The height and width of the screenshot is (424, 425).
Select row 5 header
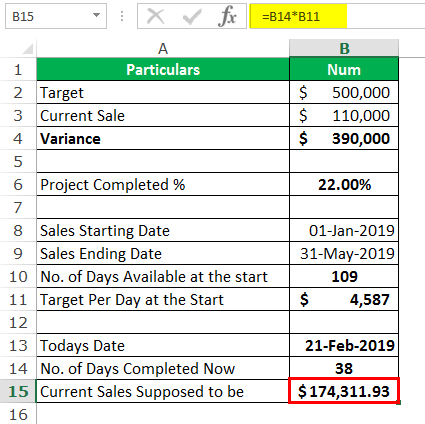pyautogui.click(x=18, y=161)
